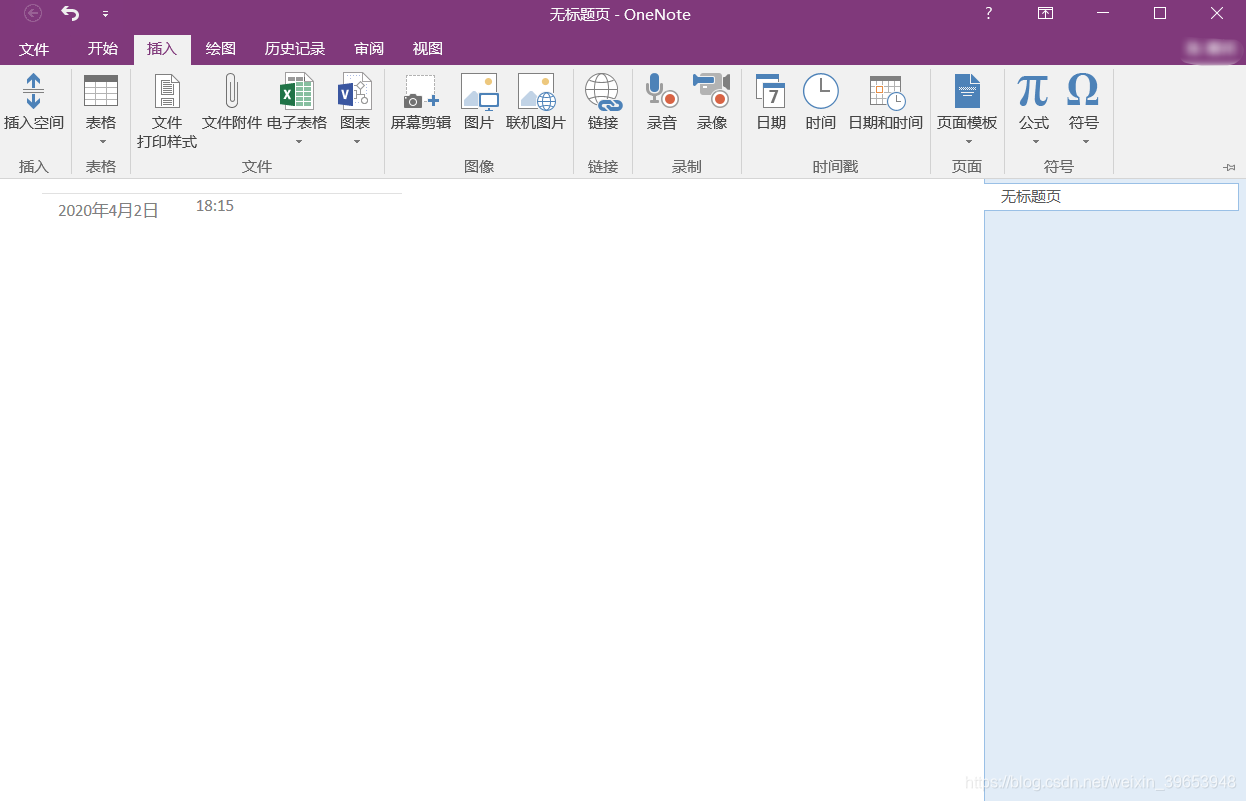1246x801 pixels.
Task: Click the page time 18:15
Action: (215, 205)
